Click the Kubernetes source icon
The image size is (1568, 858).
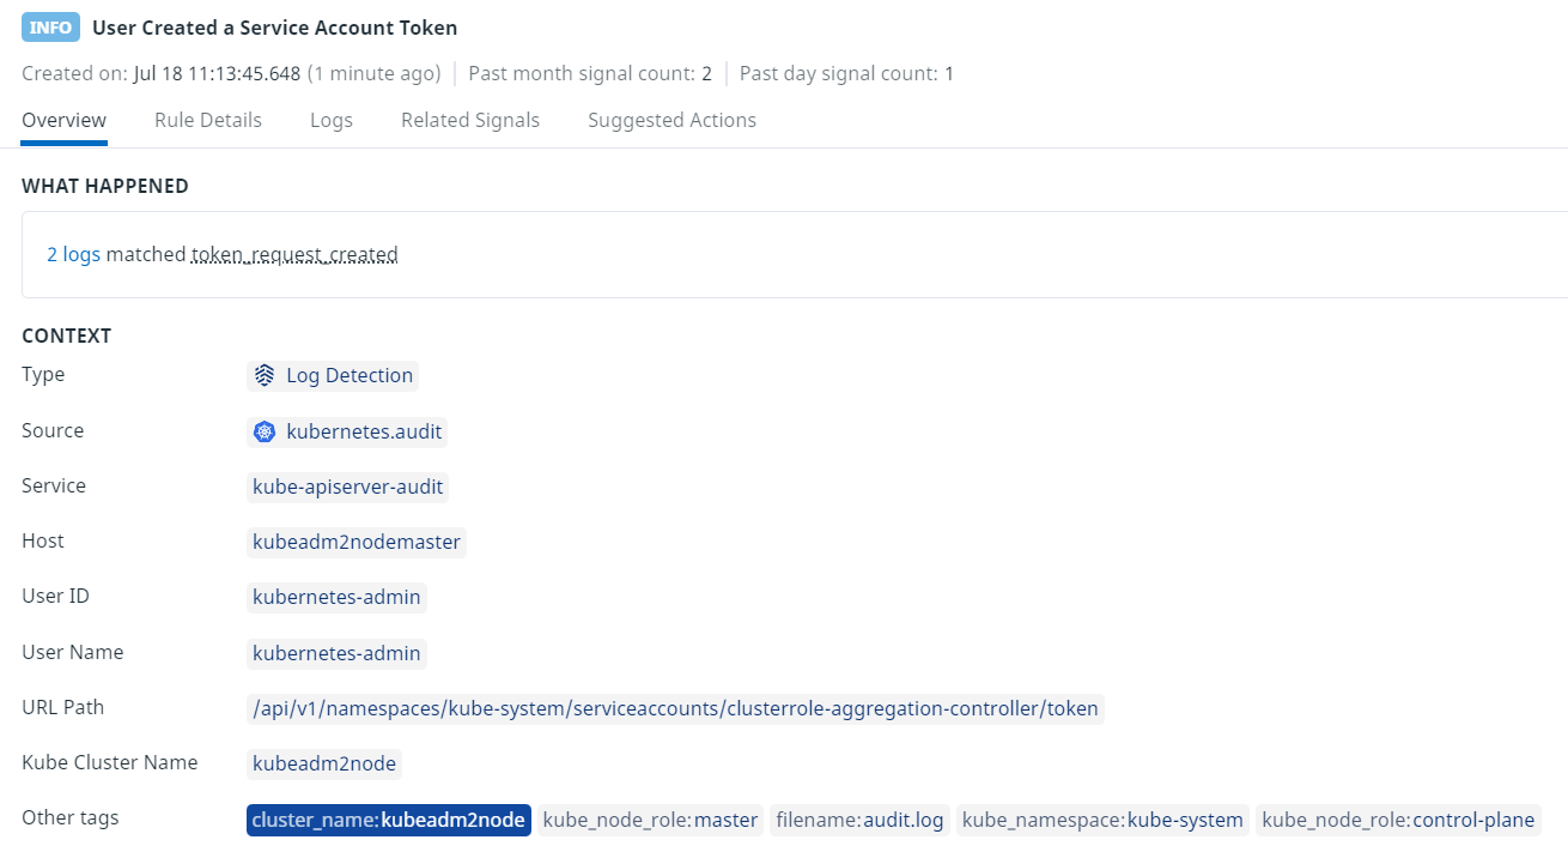pyautogui.click(x=264, y=431)
